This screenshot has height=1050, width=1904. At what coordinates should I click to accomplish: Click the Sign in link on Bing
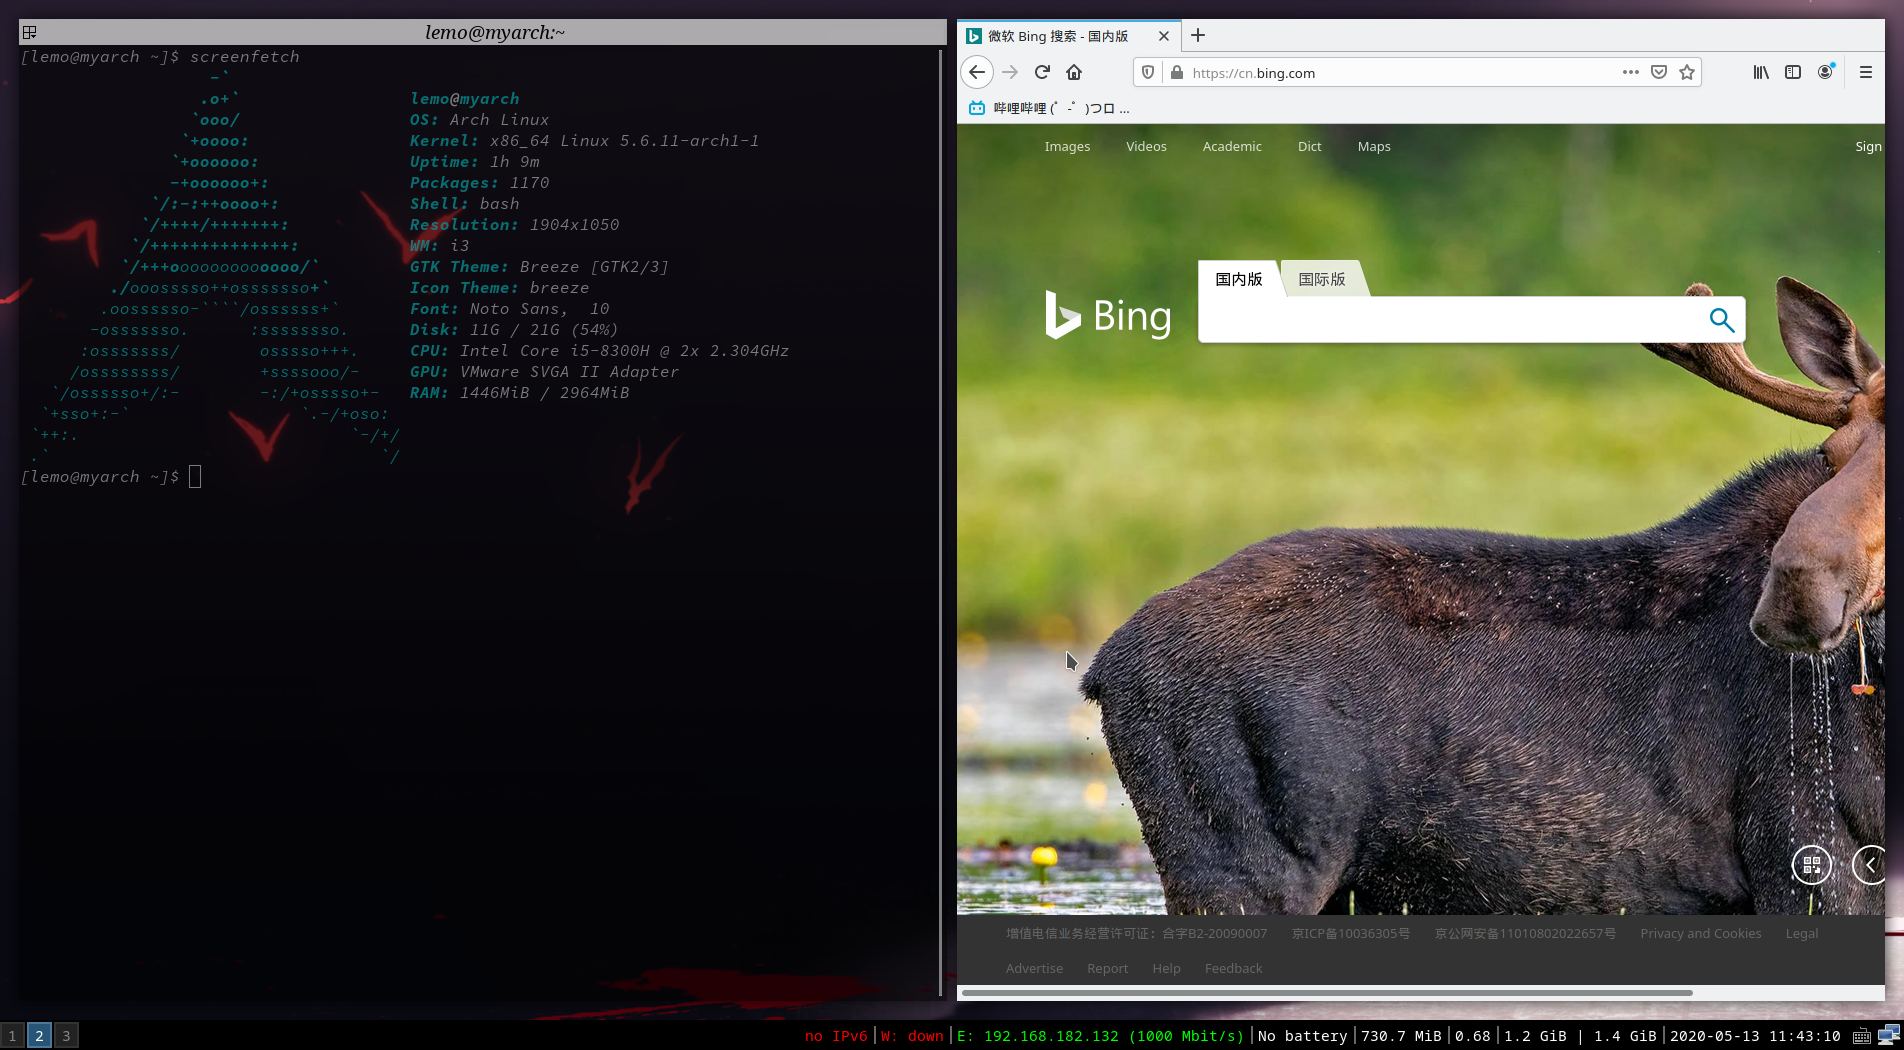[1868, 146]
